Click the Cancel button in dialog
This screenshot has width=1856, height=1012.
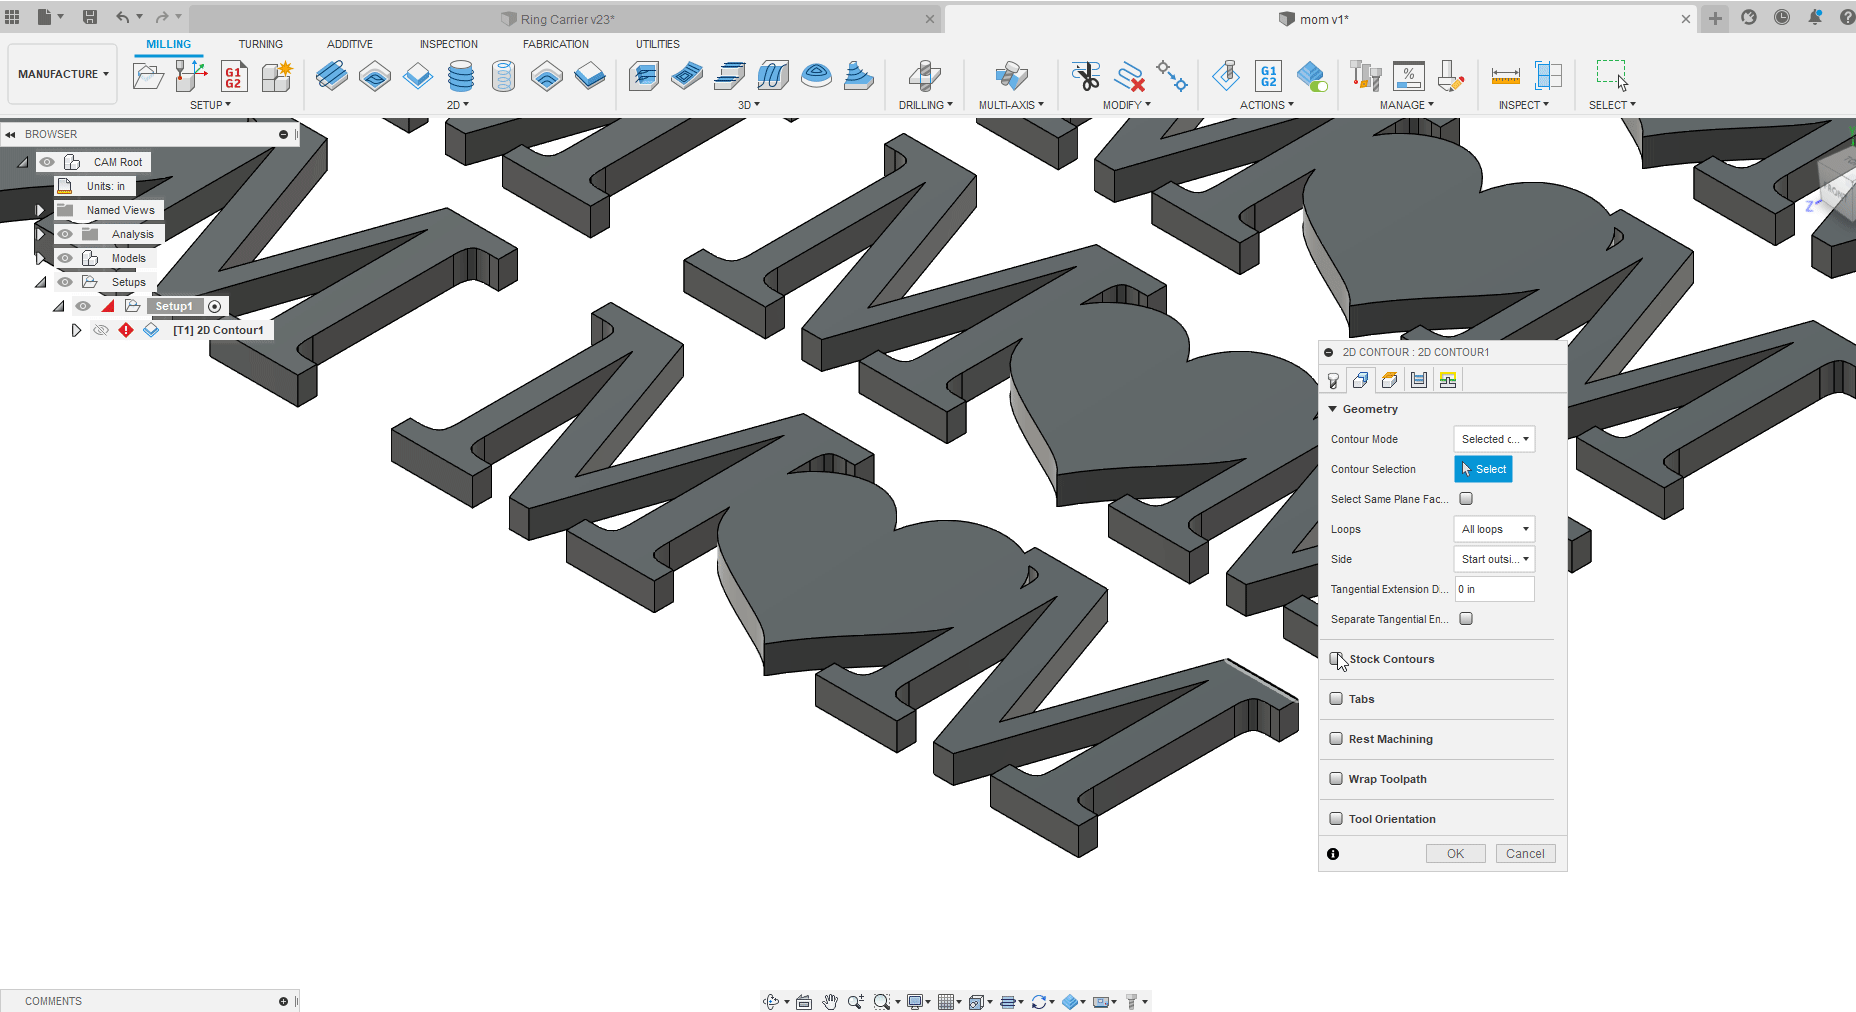[x=1525, y=854]
